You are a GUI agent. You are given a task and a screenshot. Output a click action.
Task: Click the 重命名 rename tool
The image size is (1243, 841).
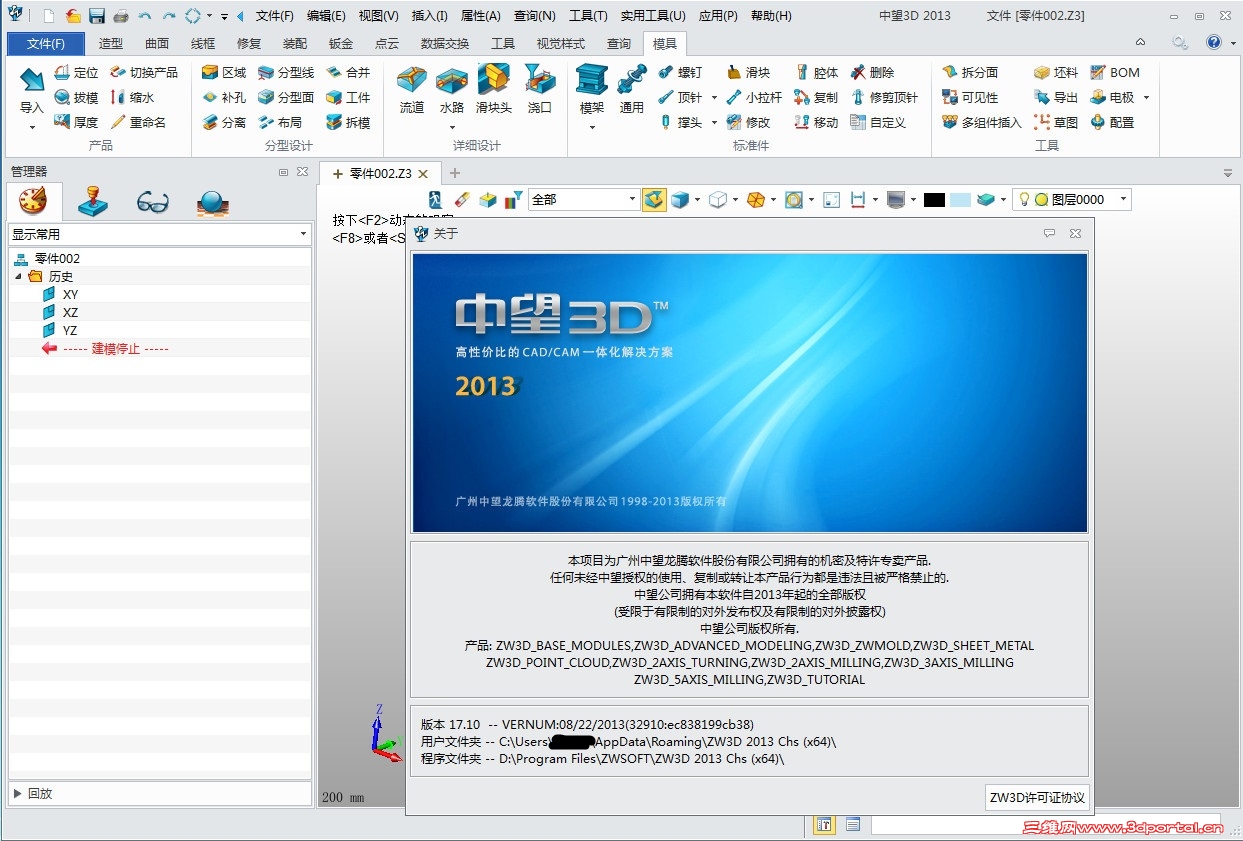coord(138,122)
